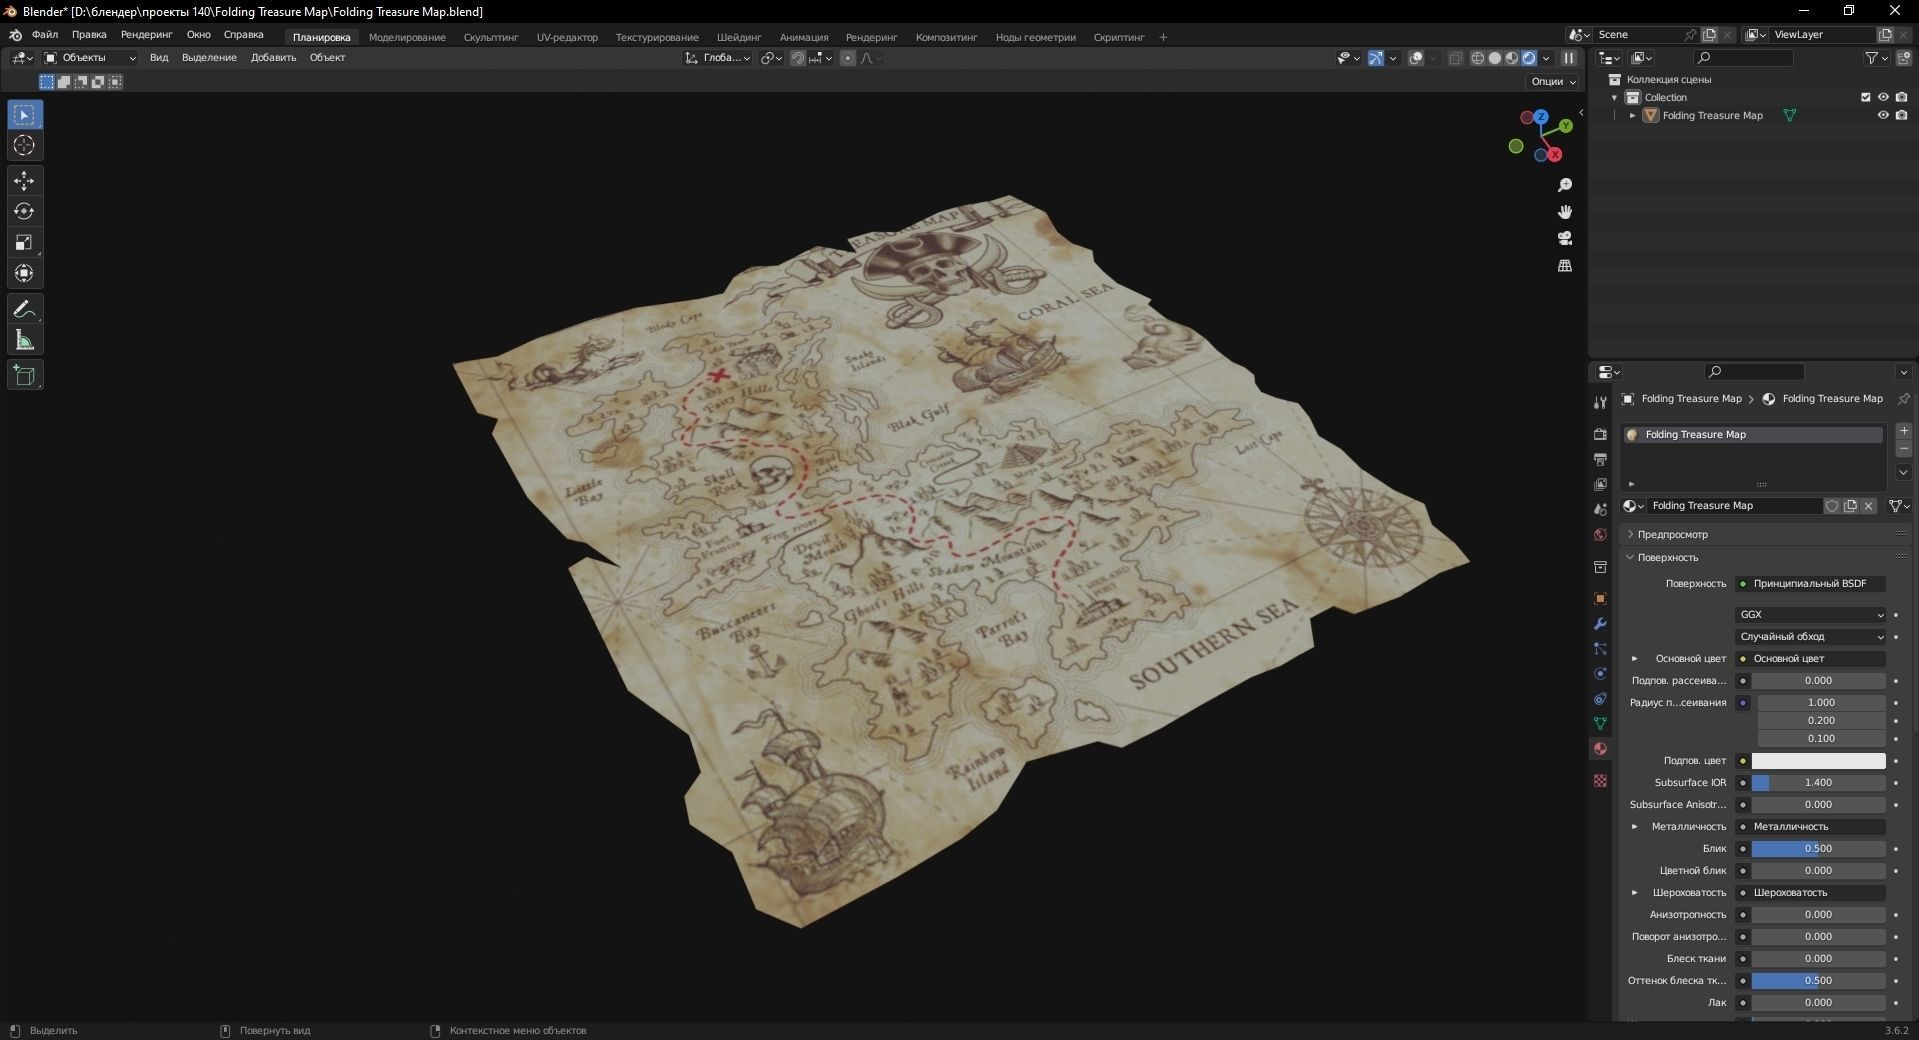The image size is (1919, 1040).
Task: Toggle viewport overlays button
Action: pos(1416,58)
